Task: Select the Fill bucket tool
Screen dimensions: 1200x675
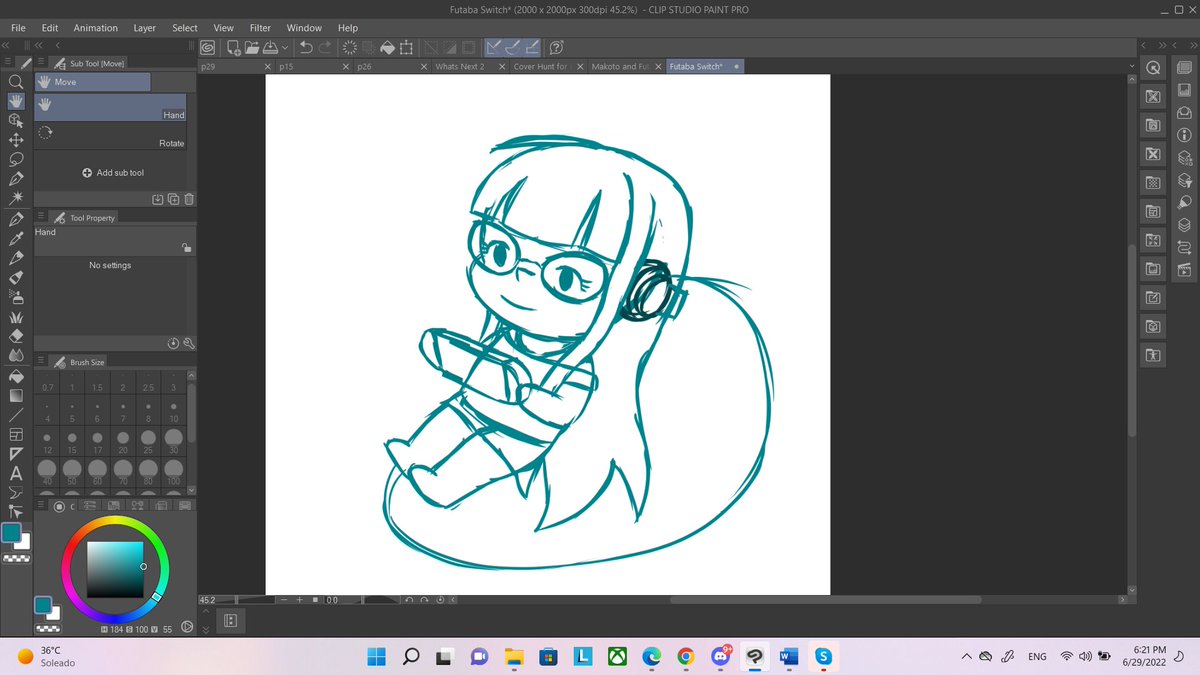Action: [x=16, y=376]
